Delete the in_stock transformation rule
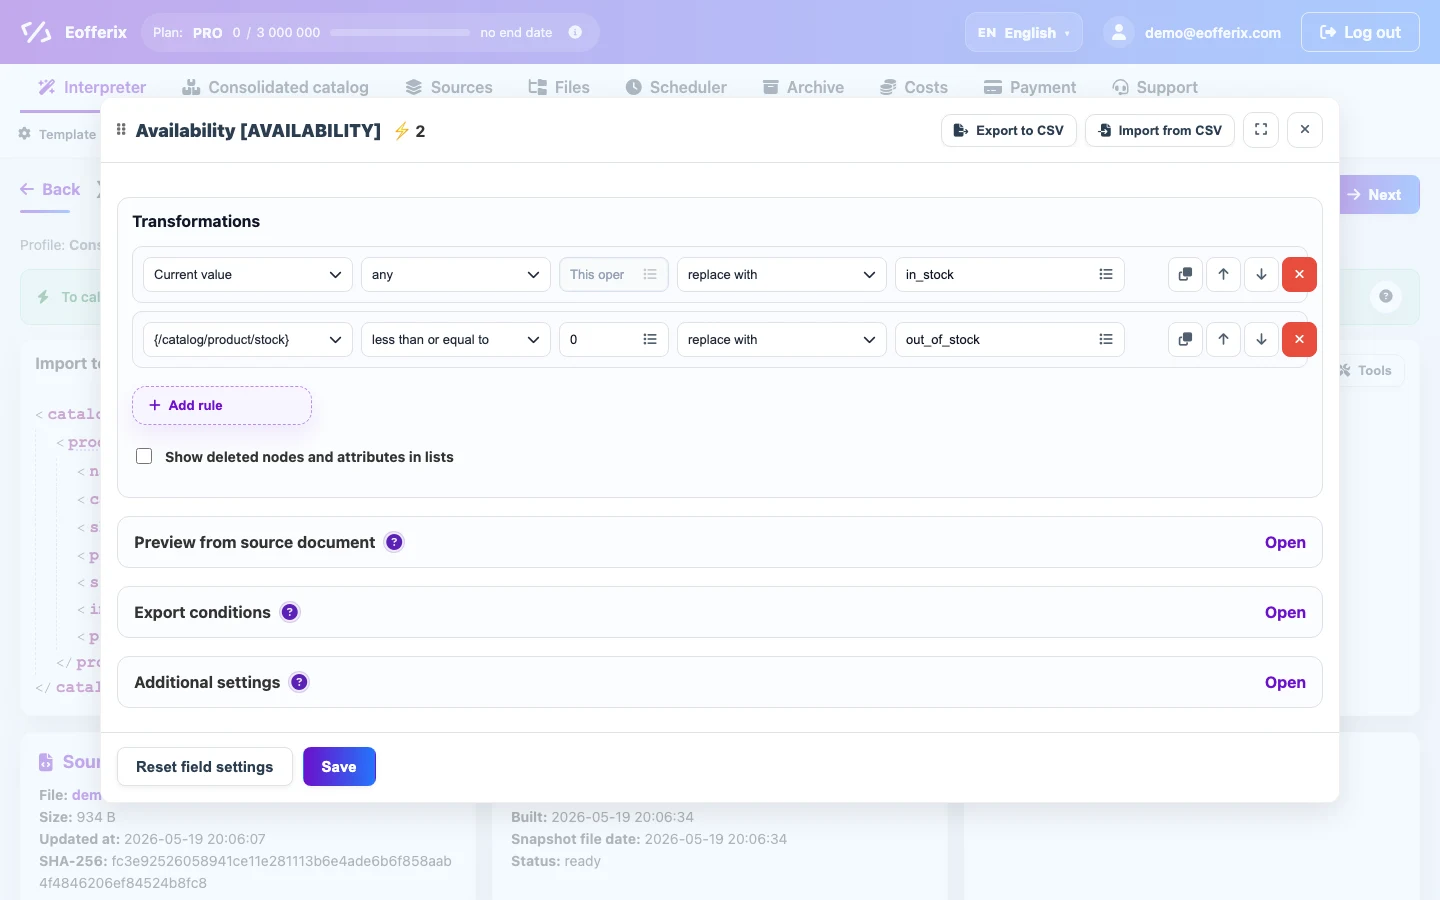 coord(1299,274)
